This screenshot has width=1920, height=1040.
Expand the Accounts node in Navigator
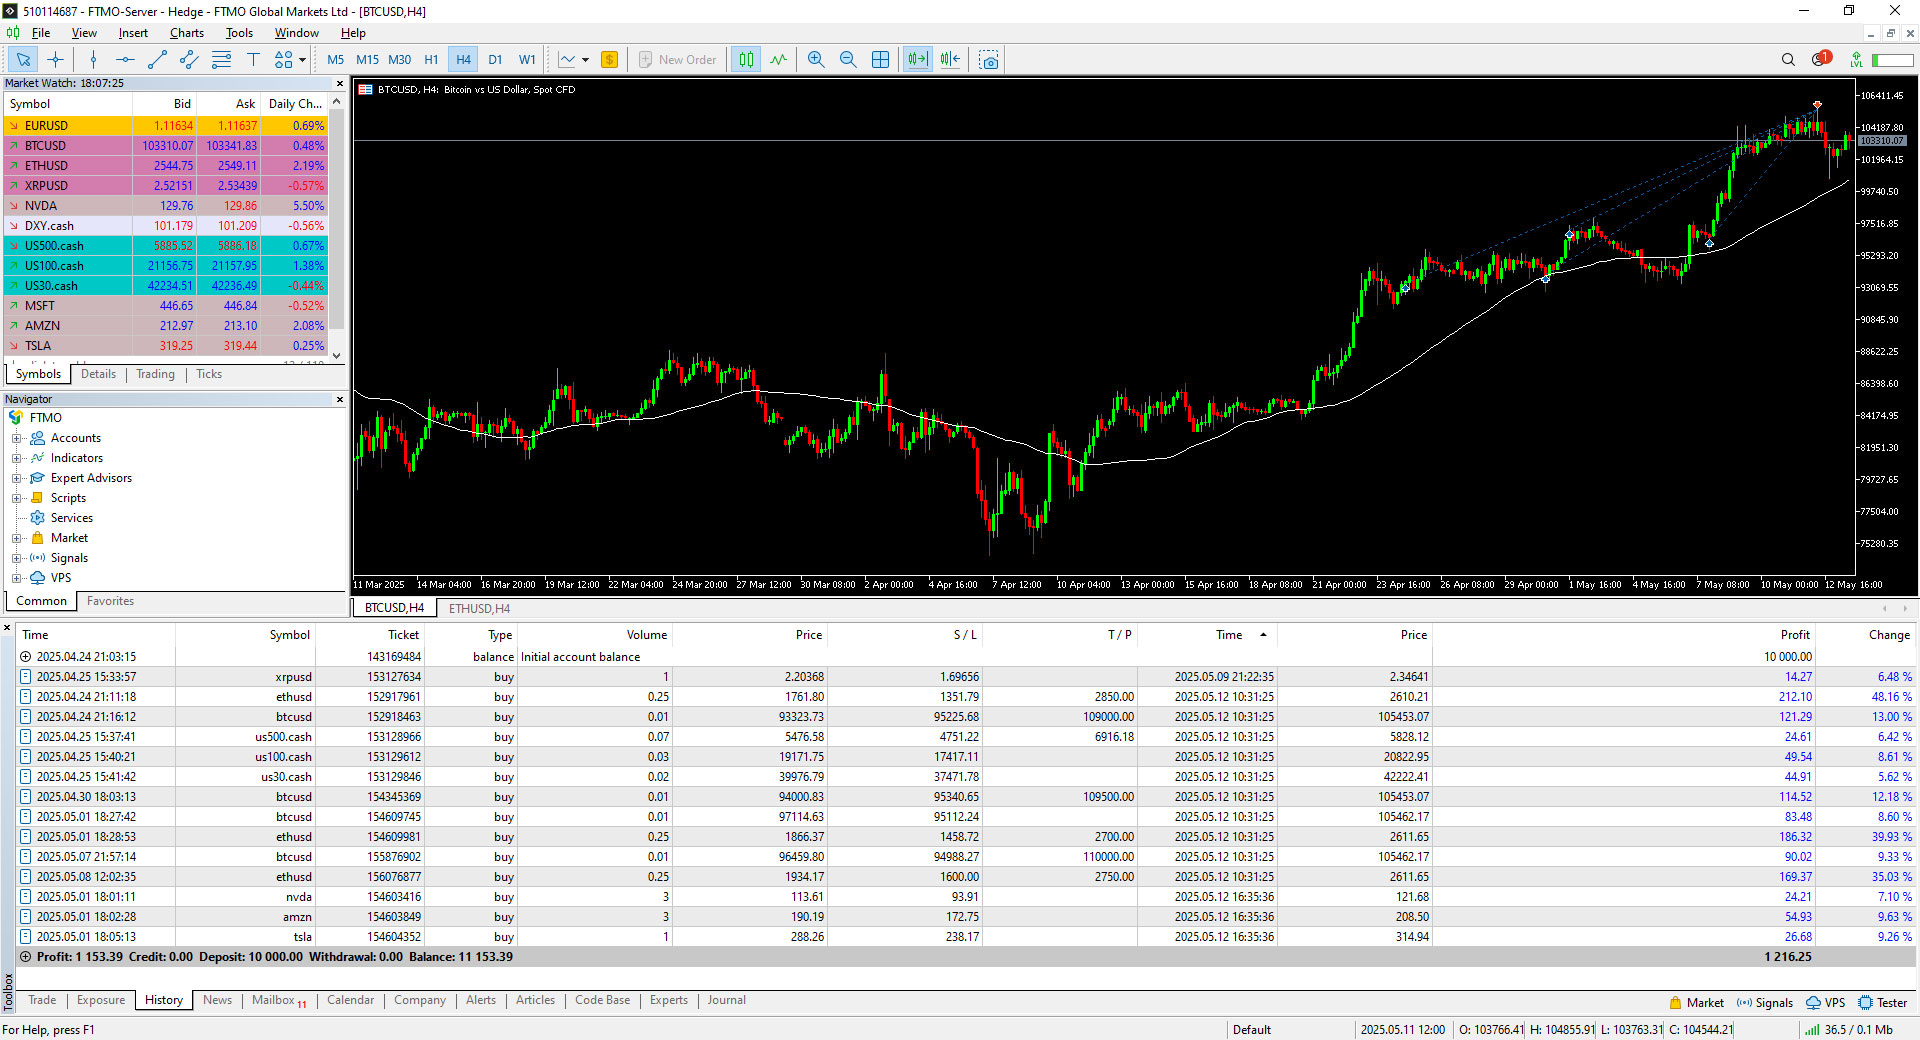(x=16, y=438)
